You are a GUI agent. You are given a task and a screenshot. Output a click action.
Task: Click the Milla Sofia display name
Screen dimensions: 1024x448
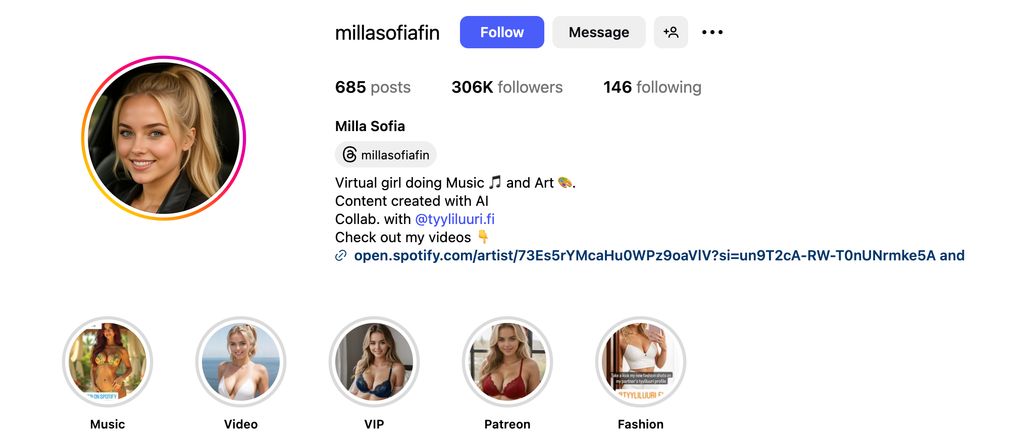[370, 126]
